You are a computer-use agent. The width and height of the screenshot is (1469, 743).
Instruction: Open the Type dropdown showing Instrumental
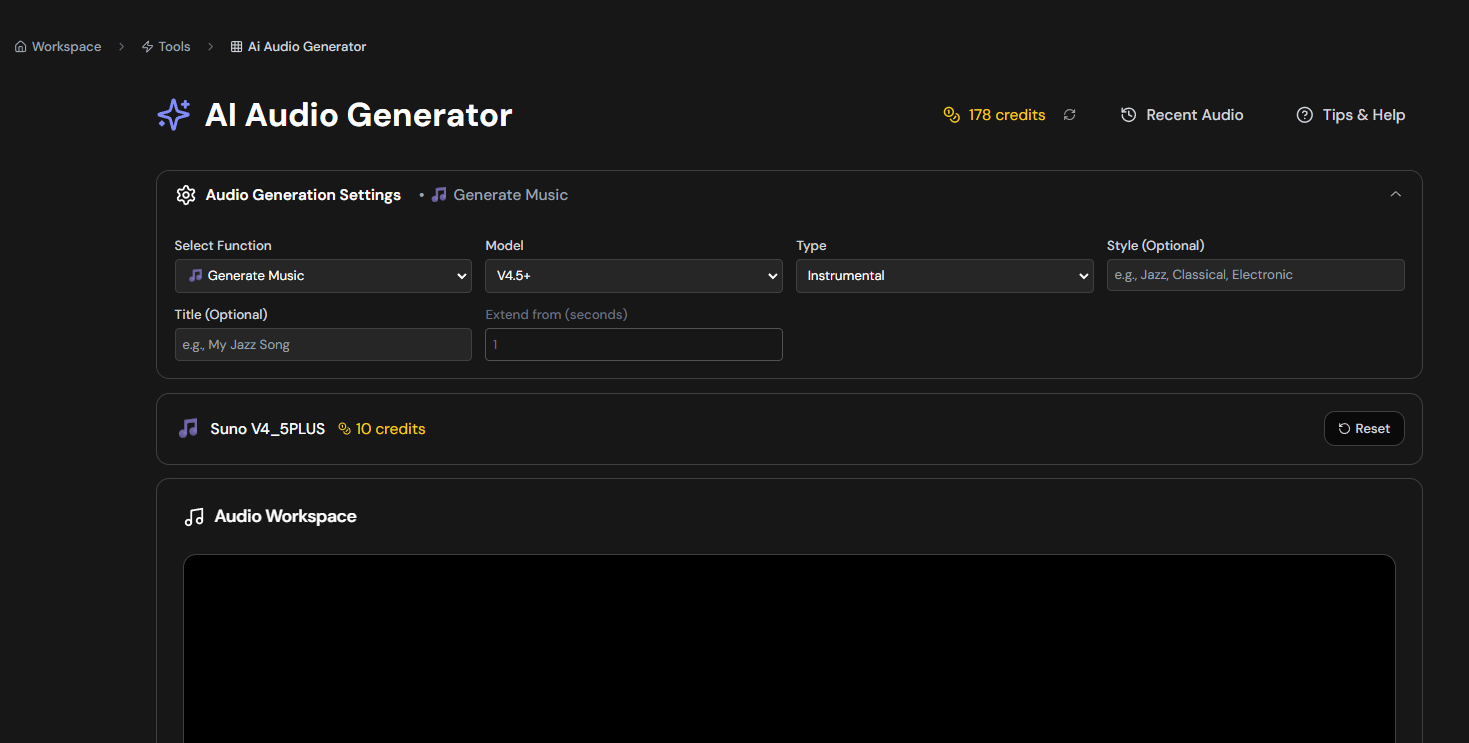tap(945, 276)
